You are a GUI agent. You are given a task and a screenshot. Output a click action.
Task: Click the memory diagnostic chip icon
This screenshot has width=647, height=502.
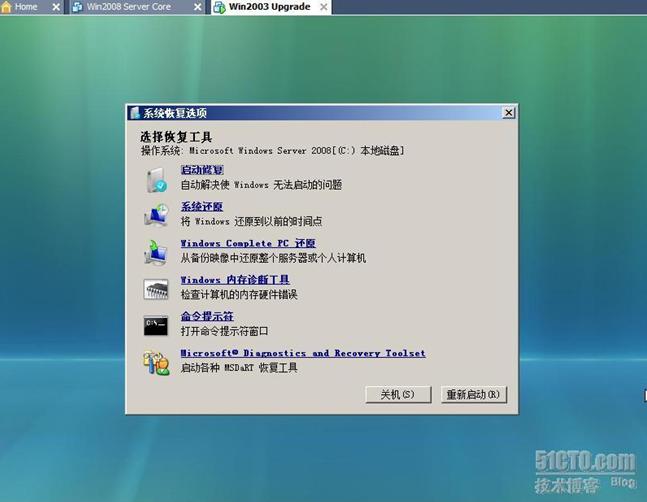coord(156,289)
